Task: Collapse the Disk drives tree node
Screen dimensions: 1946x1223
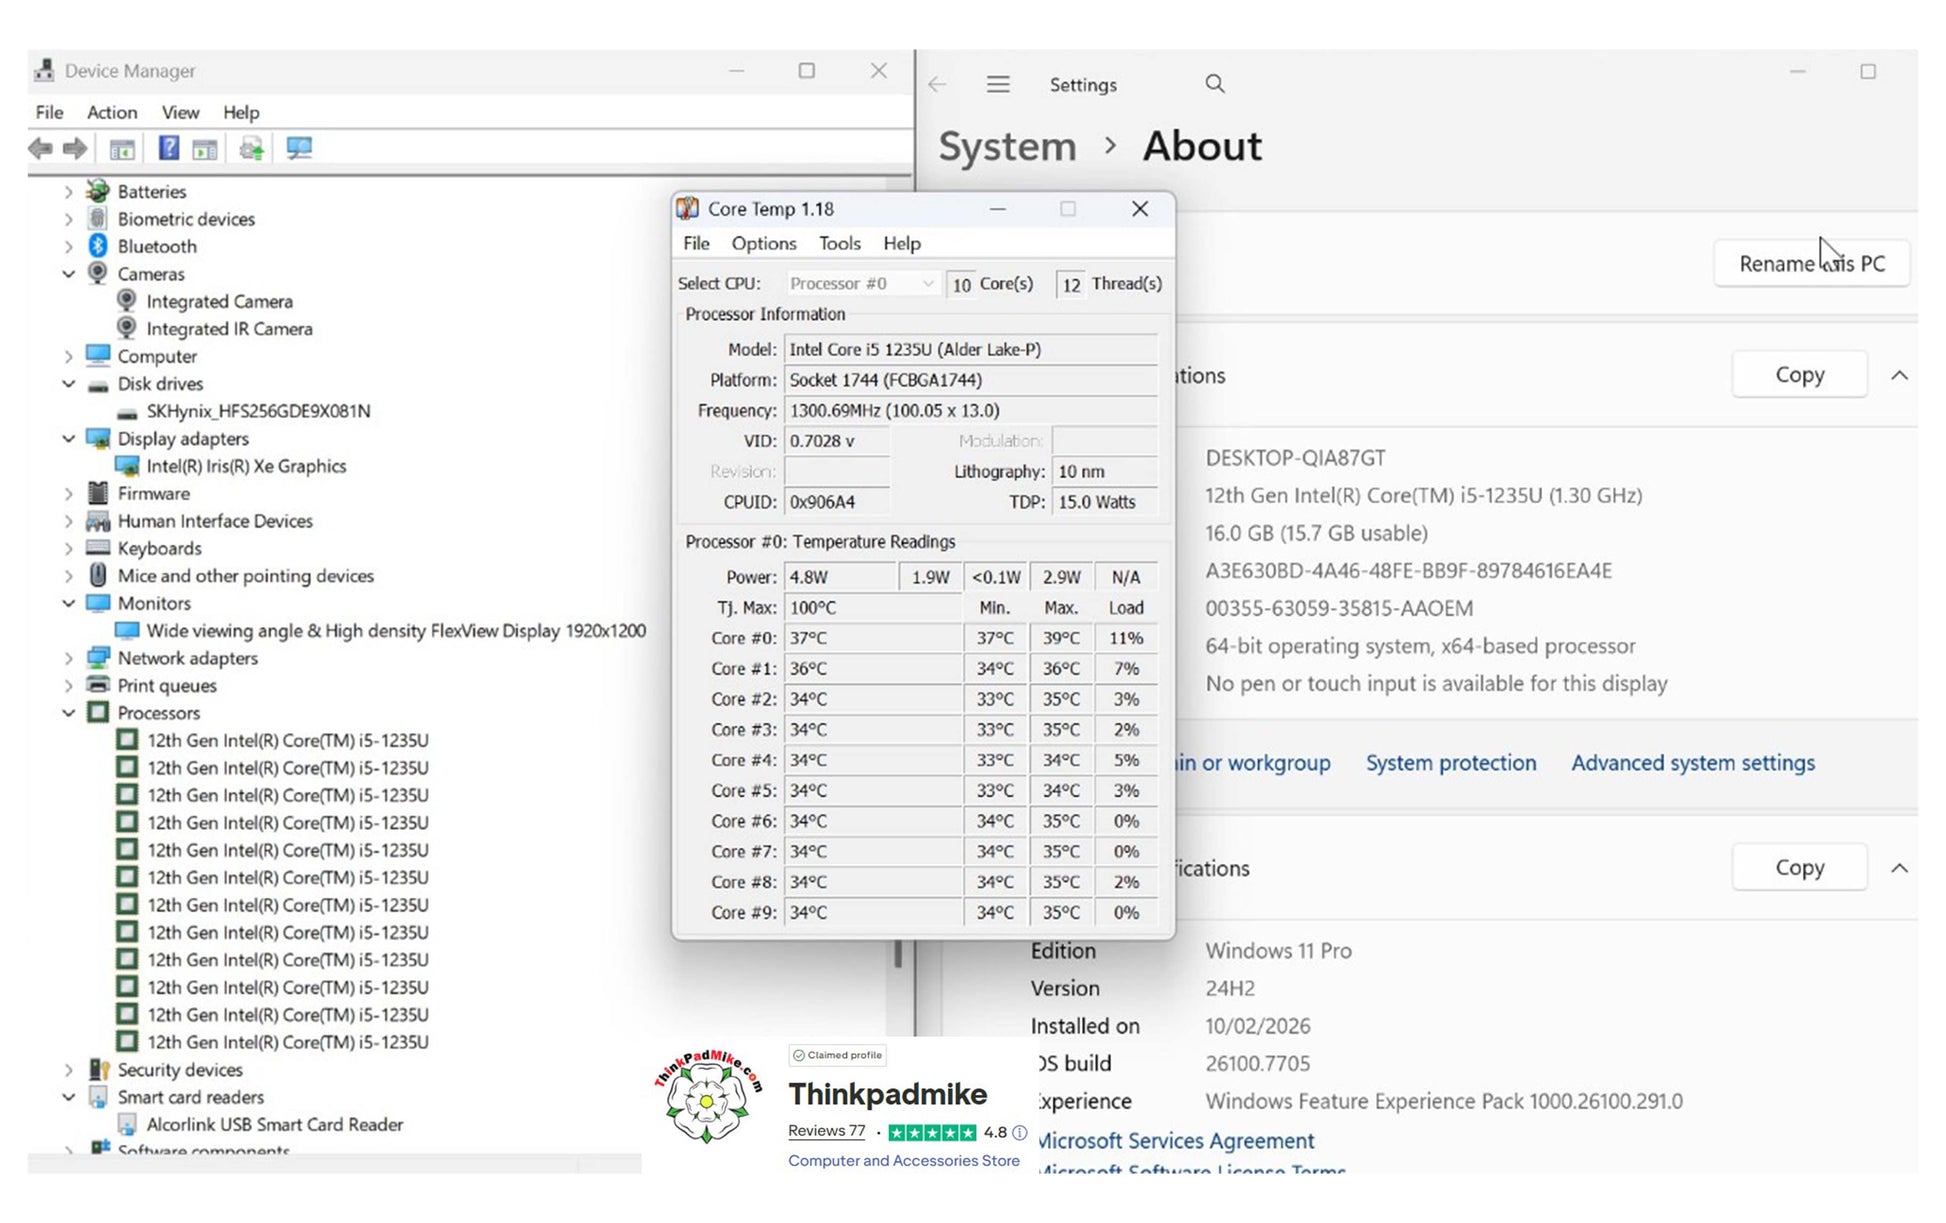Action: [x=68, y=384]
